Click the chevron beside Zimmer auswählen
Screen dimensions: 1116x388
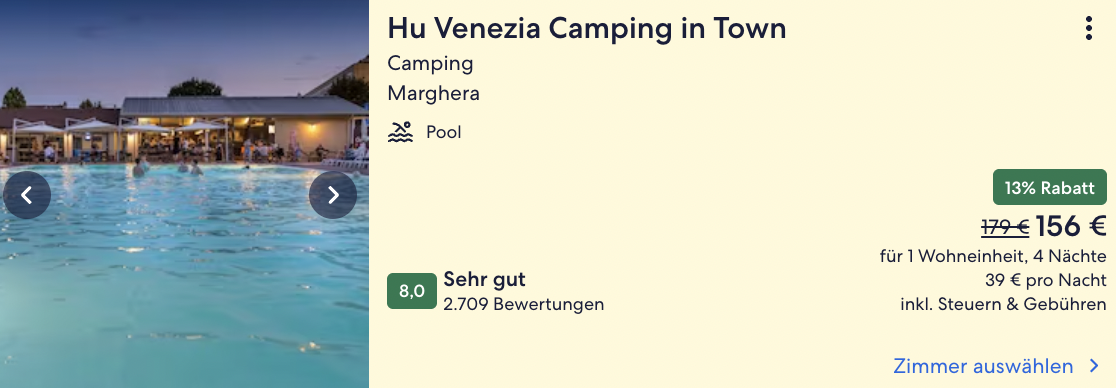point(1095,367)
